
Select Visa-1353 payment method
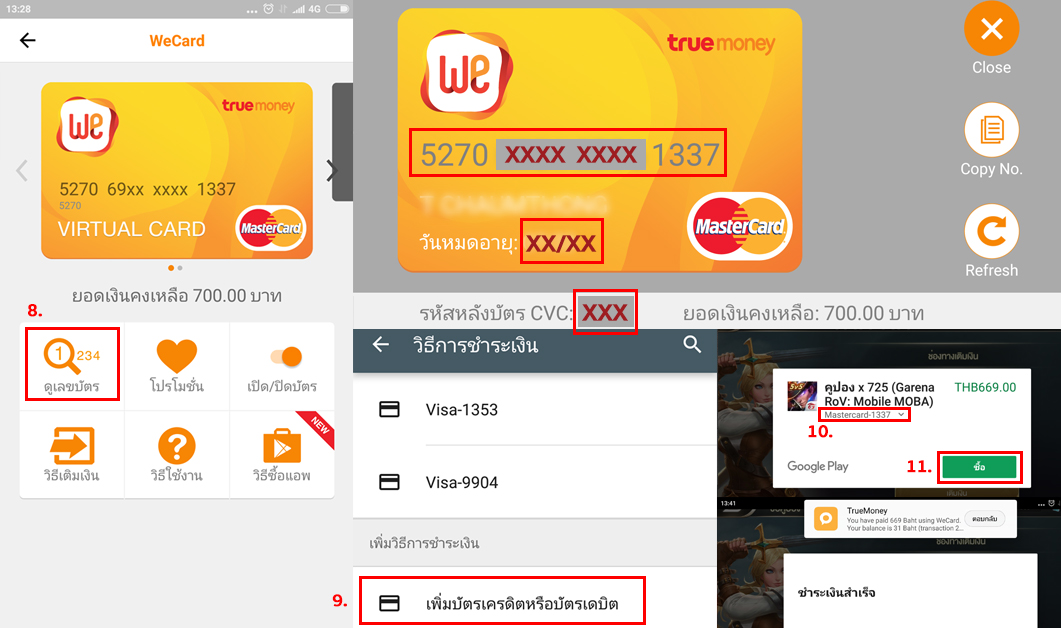click(x=535, y=409)
